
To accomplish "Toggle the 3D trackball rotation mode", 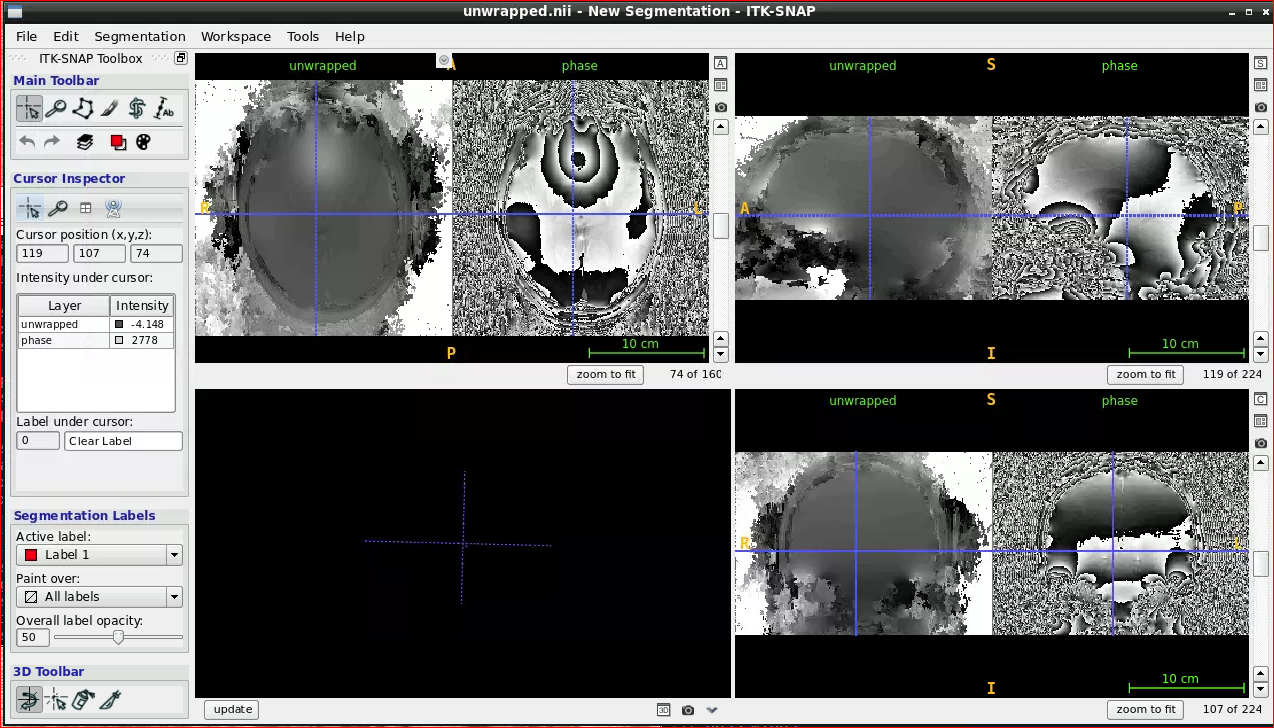I will click(x=29, y=700).
